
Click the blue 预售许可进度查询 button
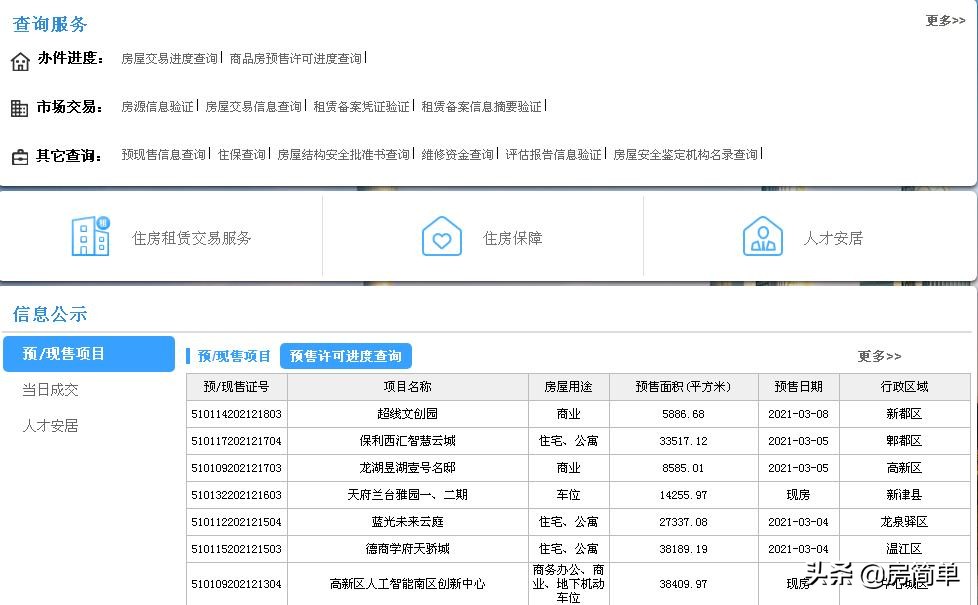click(x=347, y=356)
